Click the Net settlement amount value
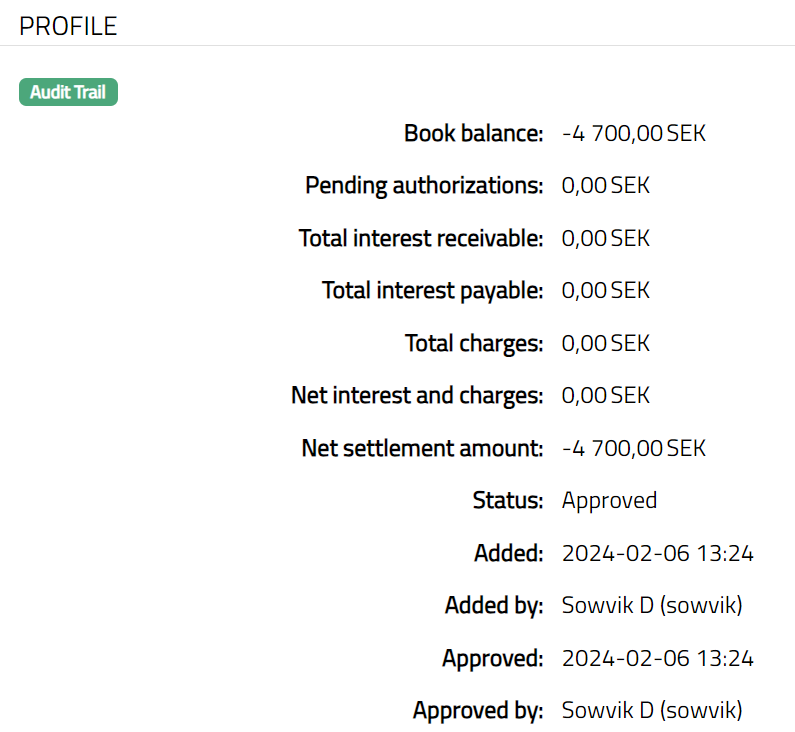 tap(633, 449)
